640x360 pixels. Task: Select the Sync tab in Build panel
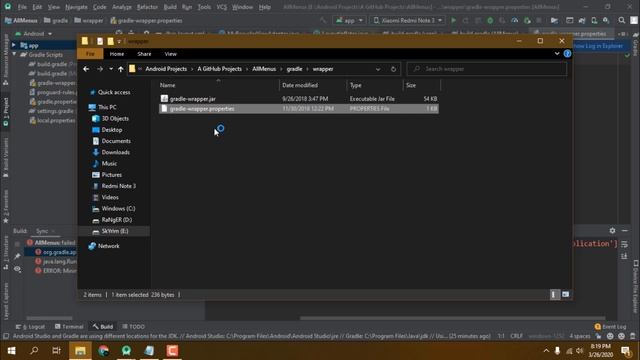42,231
